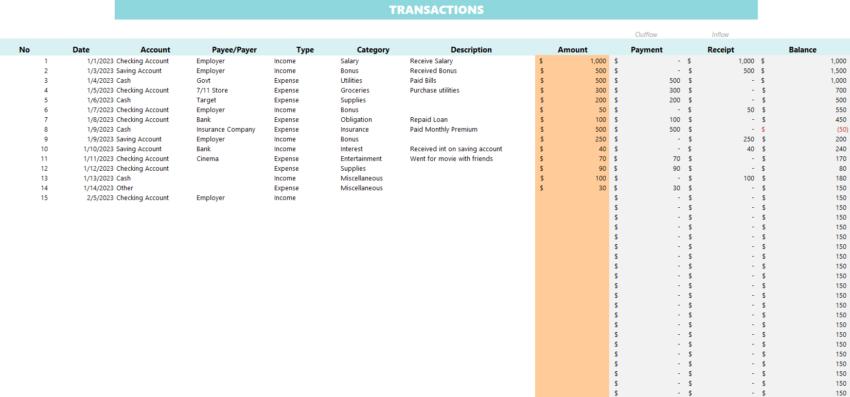Image resolution: width=850 pixels, height=397 pixels.
Task: Click the Purchase utilities description cell
Action: (x=434, y=91)
